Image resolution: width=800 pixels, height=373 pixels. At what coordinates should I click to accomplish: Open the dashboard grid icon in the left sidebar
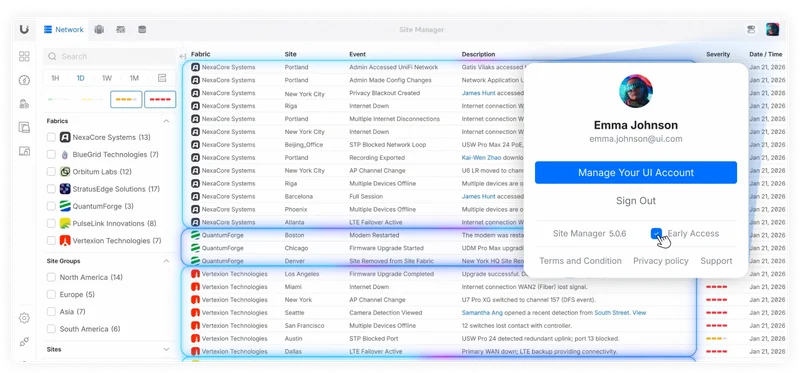coord(24,56)
